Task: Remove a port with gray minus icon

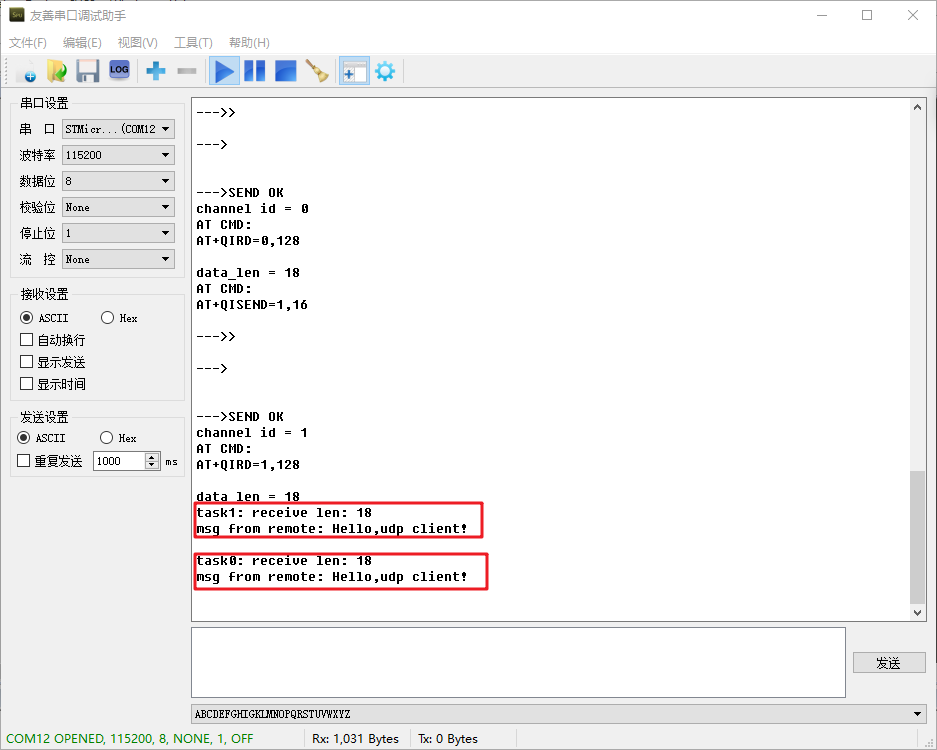Action: (x=187, y=71)
